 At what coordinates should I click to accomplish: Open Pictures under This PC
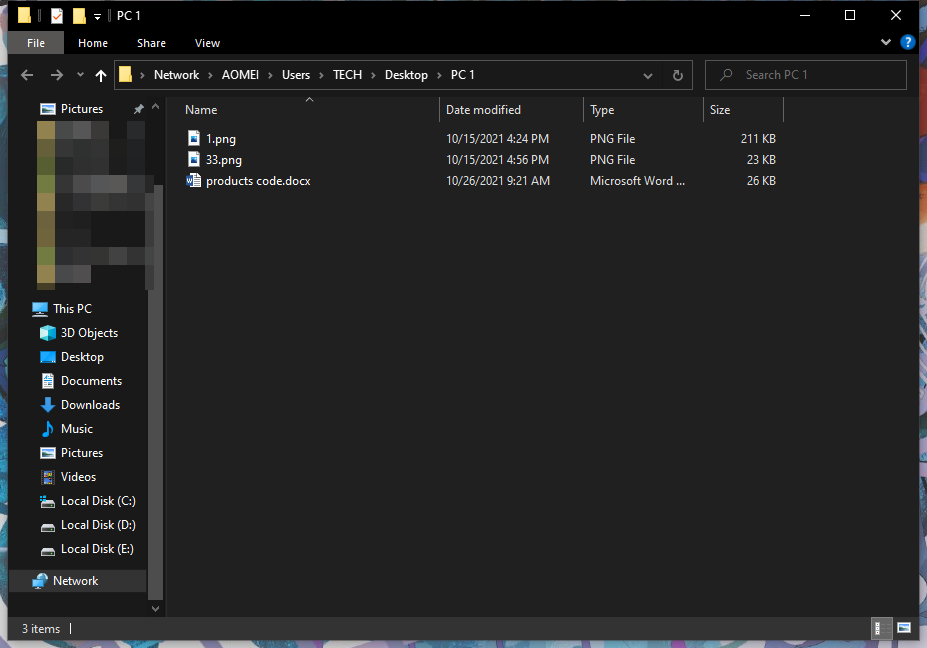click(x=82, y=453)
